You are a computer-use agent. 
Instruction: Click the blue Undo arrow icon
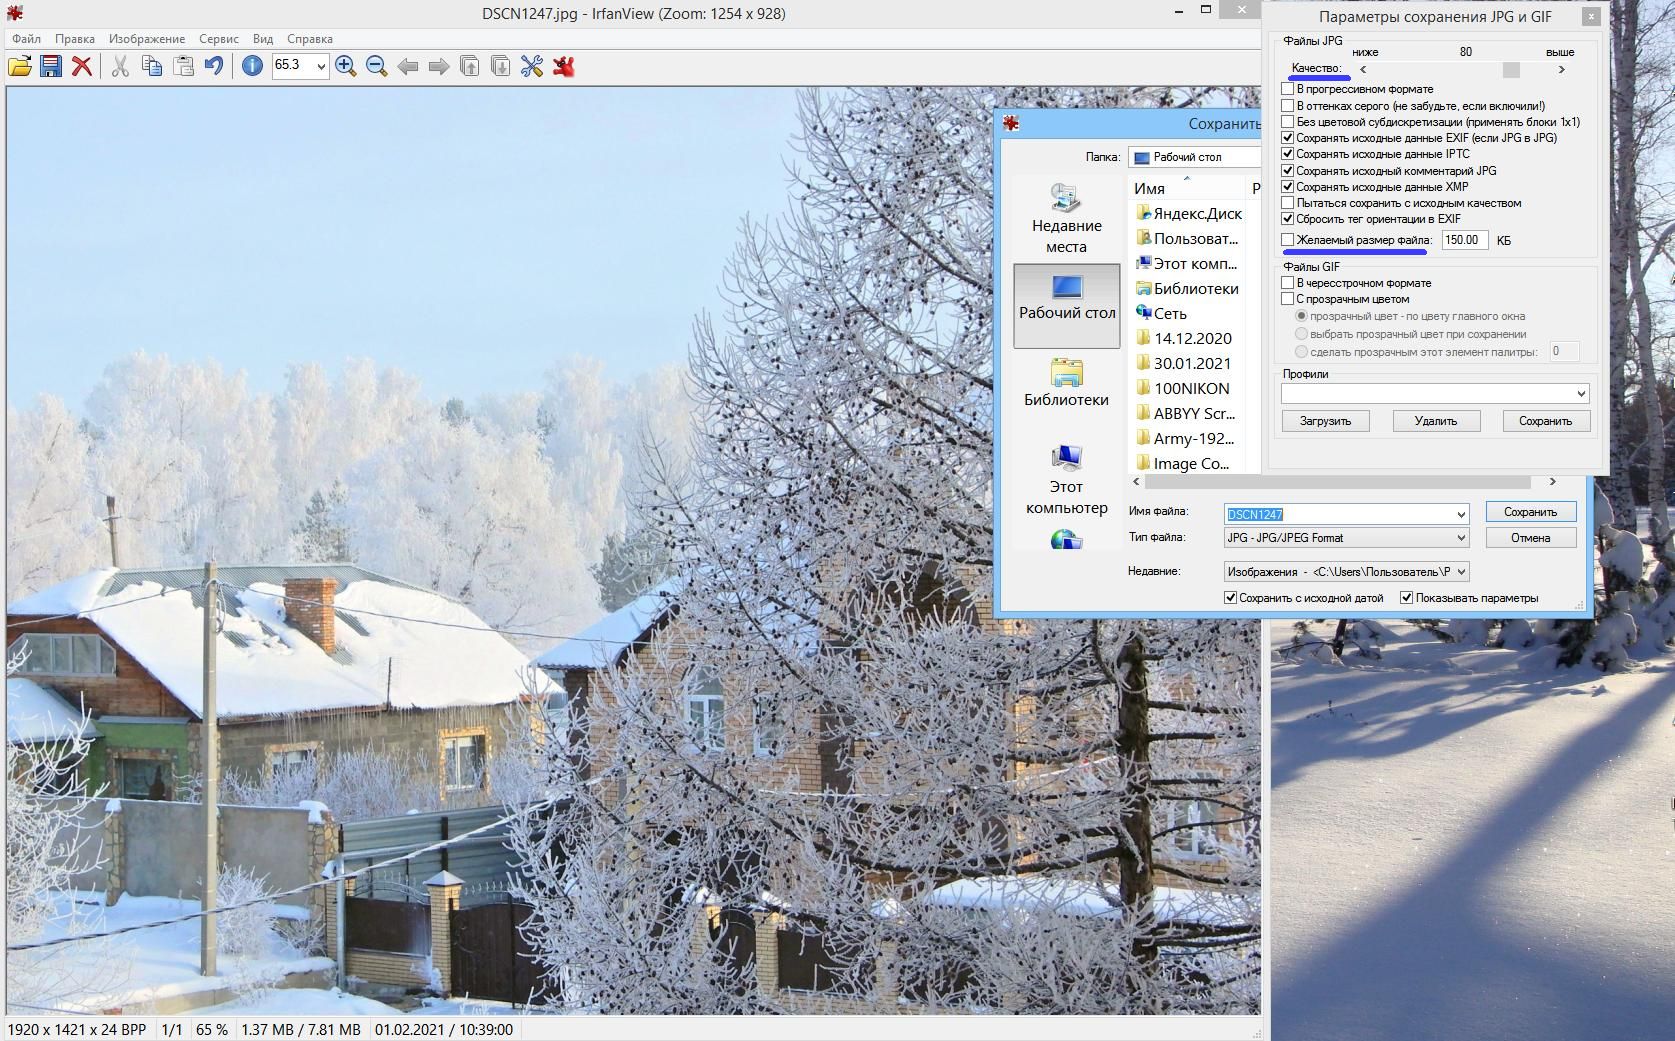pyautogui.click(x=214, y=66)
